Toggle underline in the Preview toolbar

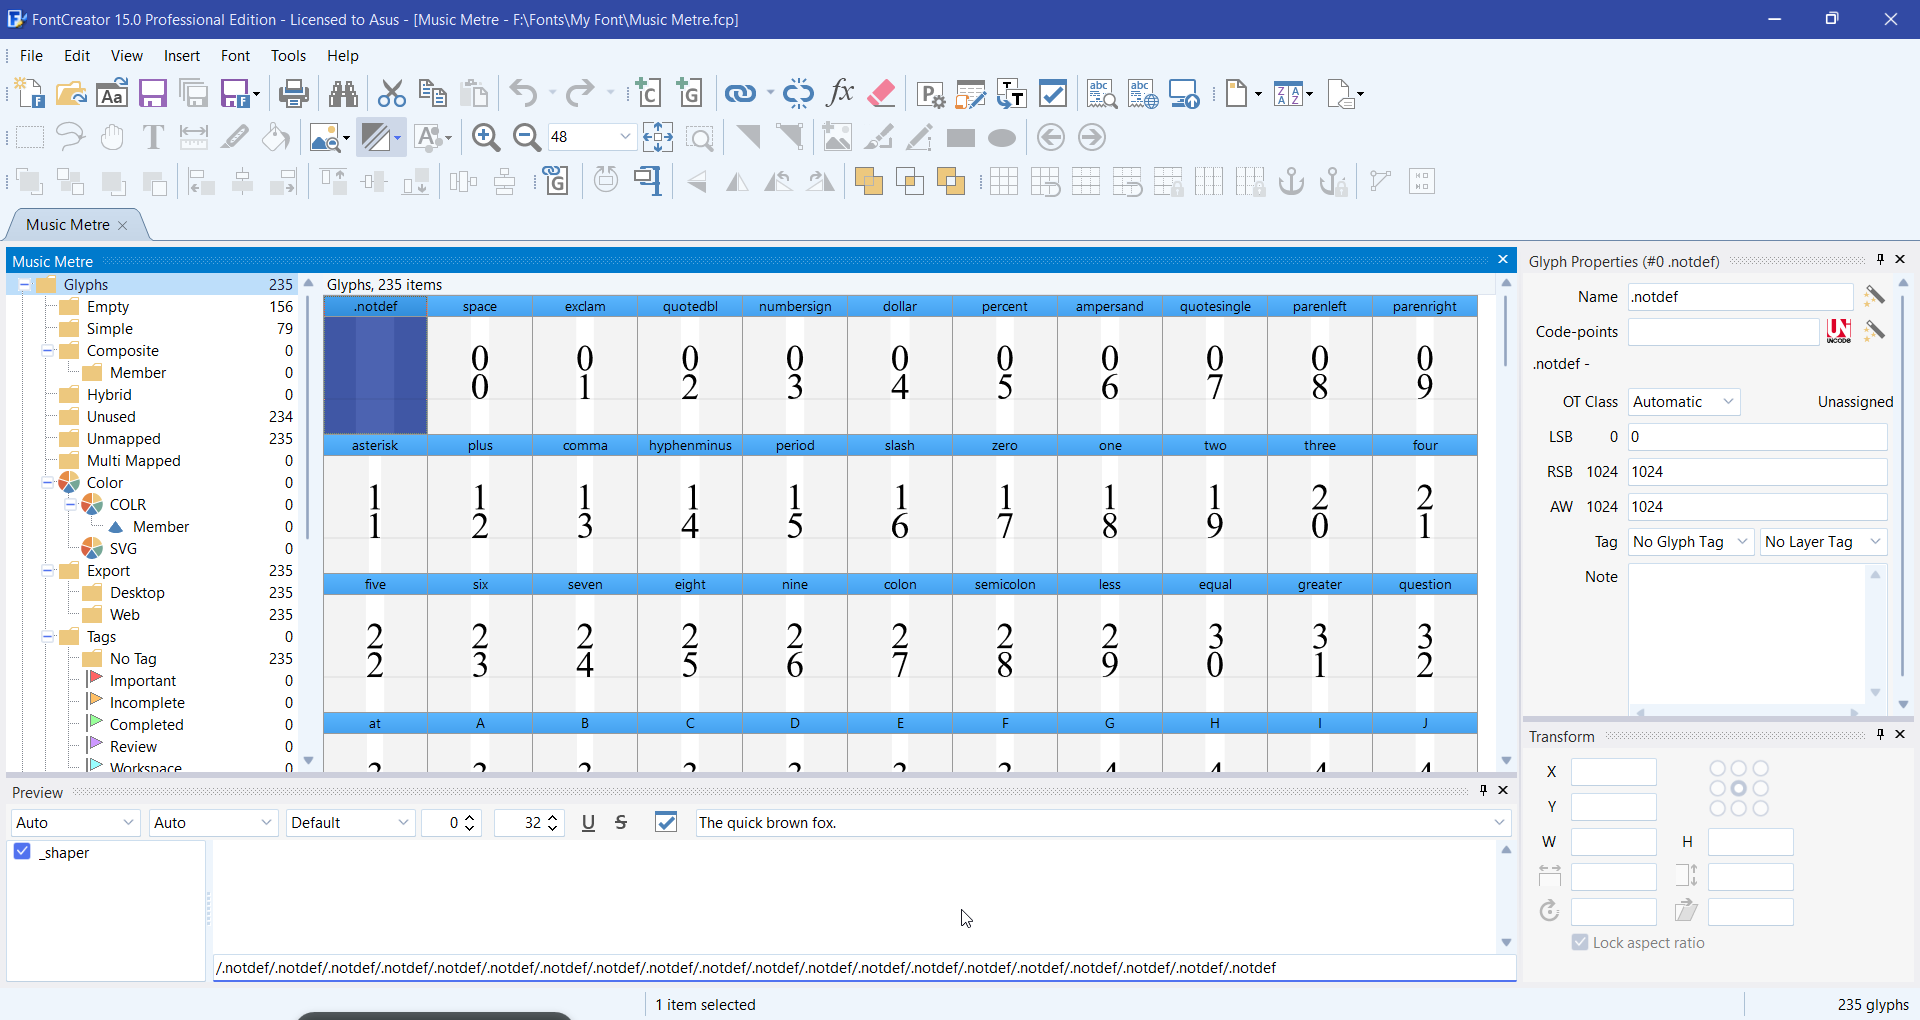588,822
